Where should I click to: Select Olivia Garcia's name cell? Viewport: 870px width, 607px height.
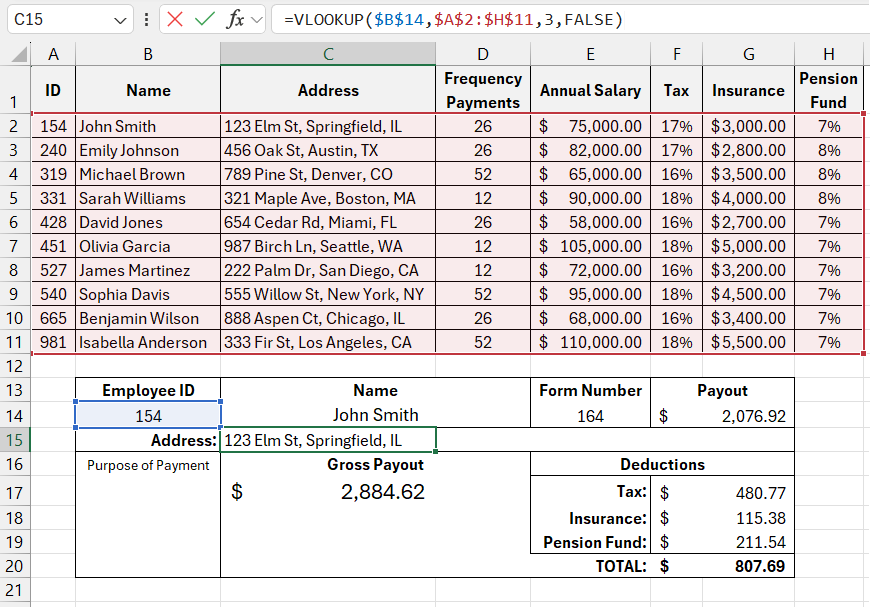coord(148,246)
